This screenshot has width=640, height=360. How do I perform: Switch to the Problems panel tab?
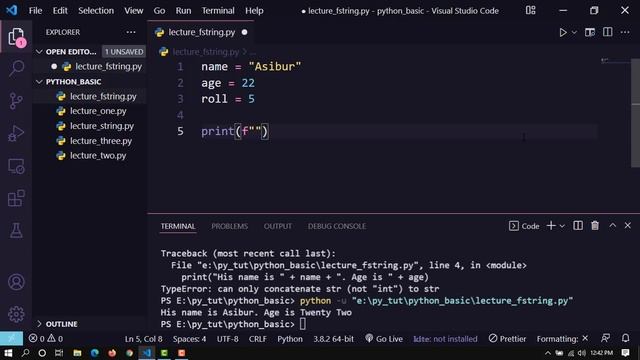[x=229, y=226]
